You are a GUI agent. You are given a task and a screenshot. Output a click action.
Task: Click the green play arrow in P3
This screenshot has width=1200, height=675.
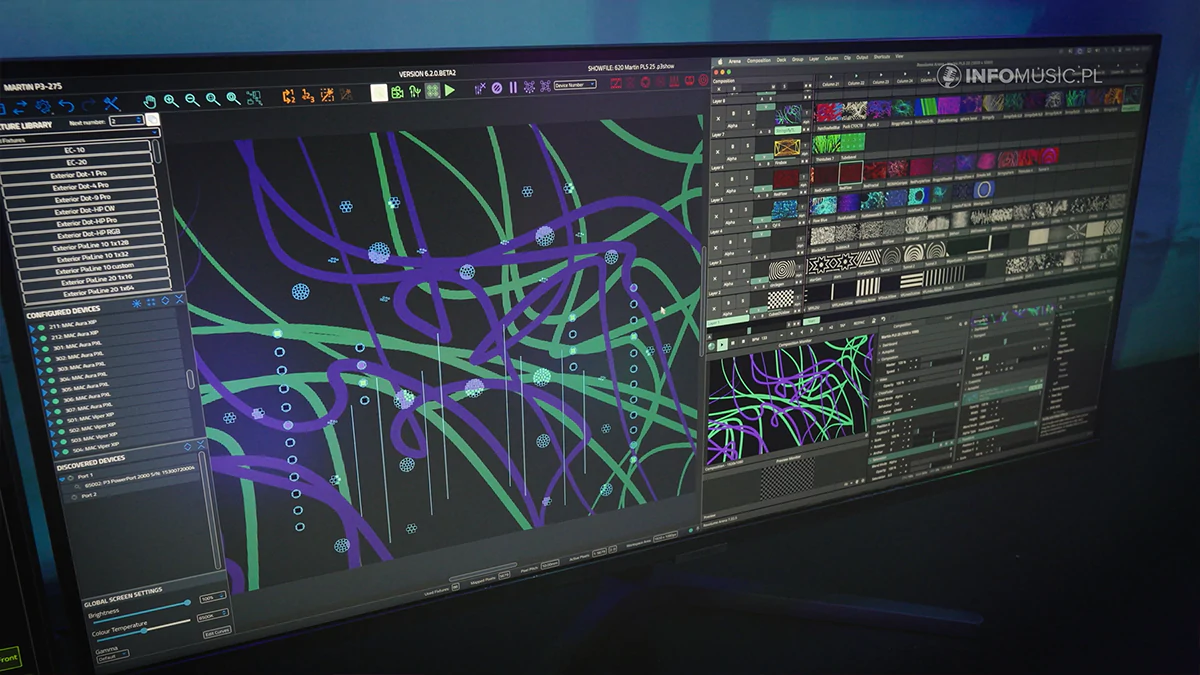point(450,90)
